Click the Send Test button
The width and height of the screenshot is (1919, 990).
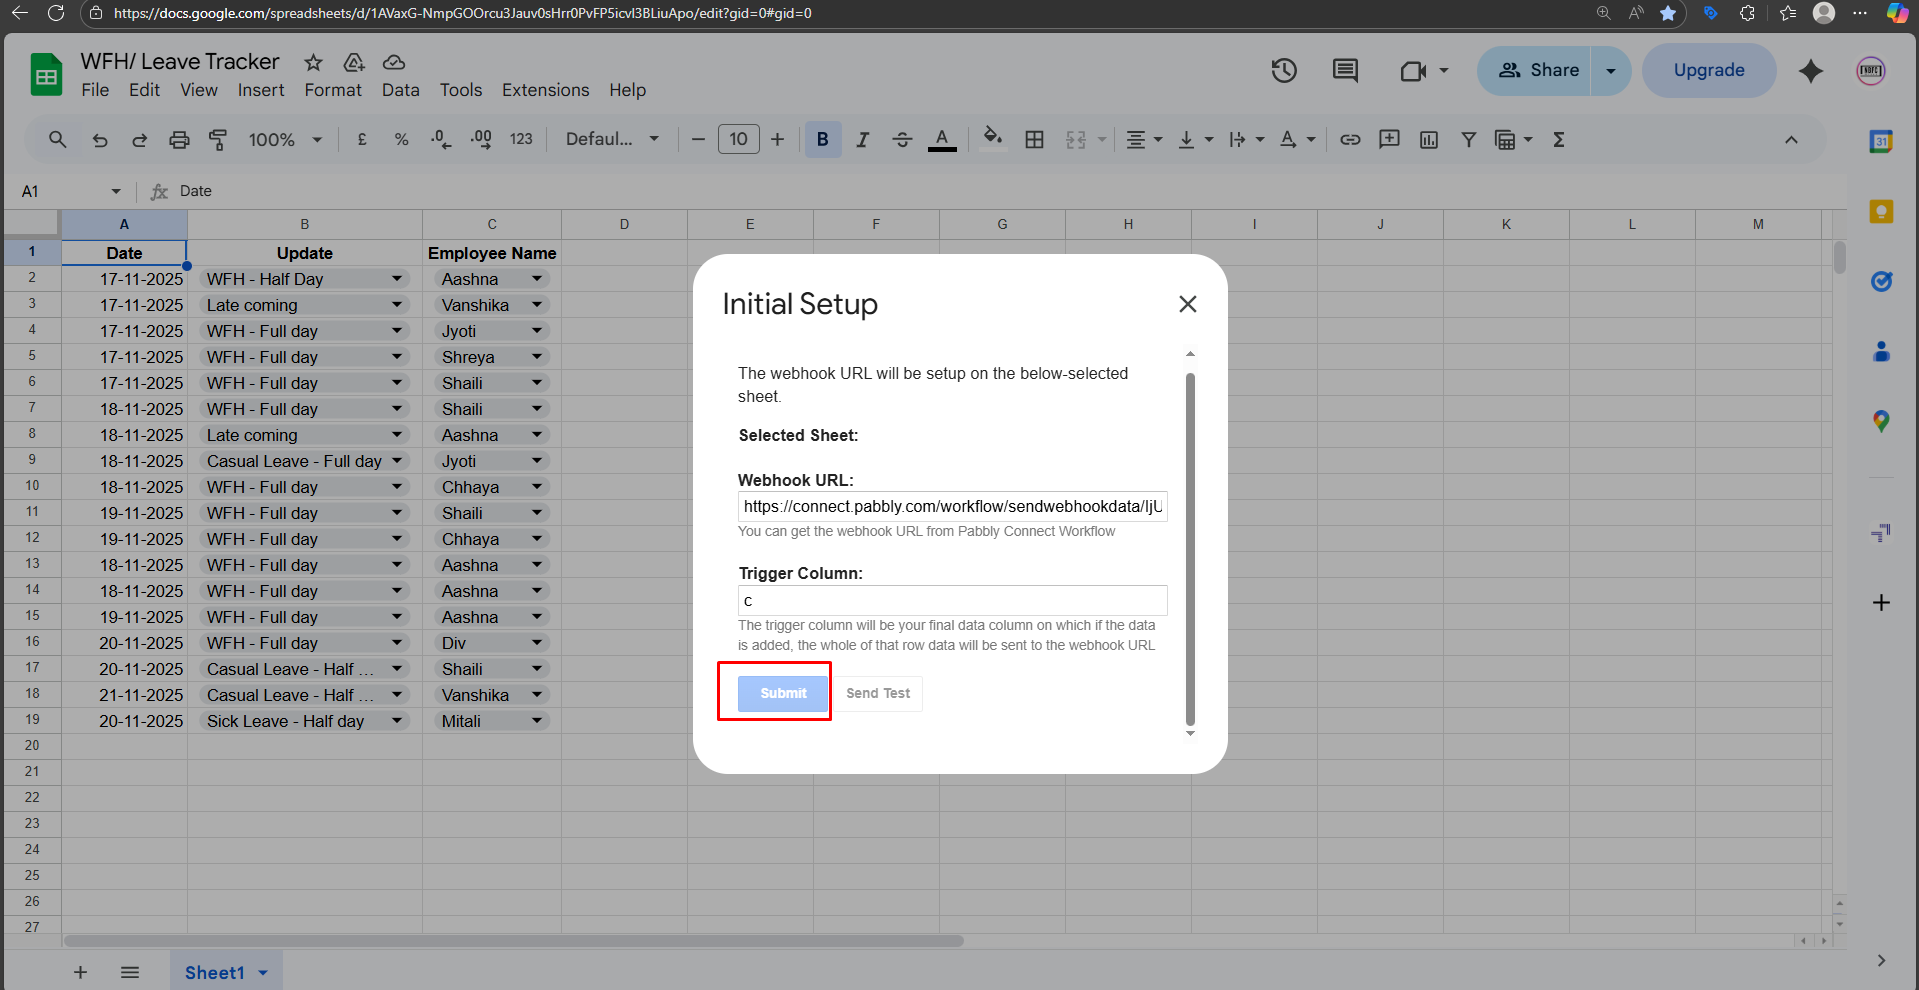[878, 693]
